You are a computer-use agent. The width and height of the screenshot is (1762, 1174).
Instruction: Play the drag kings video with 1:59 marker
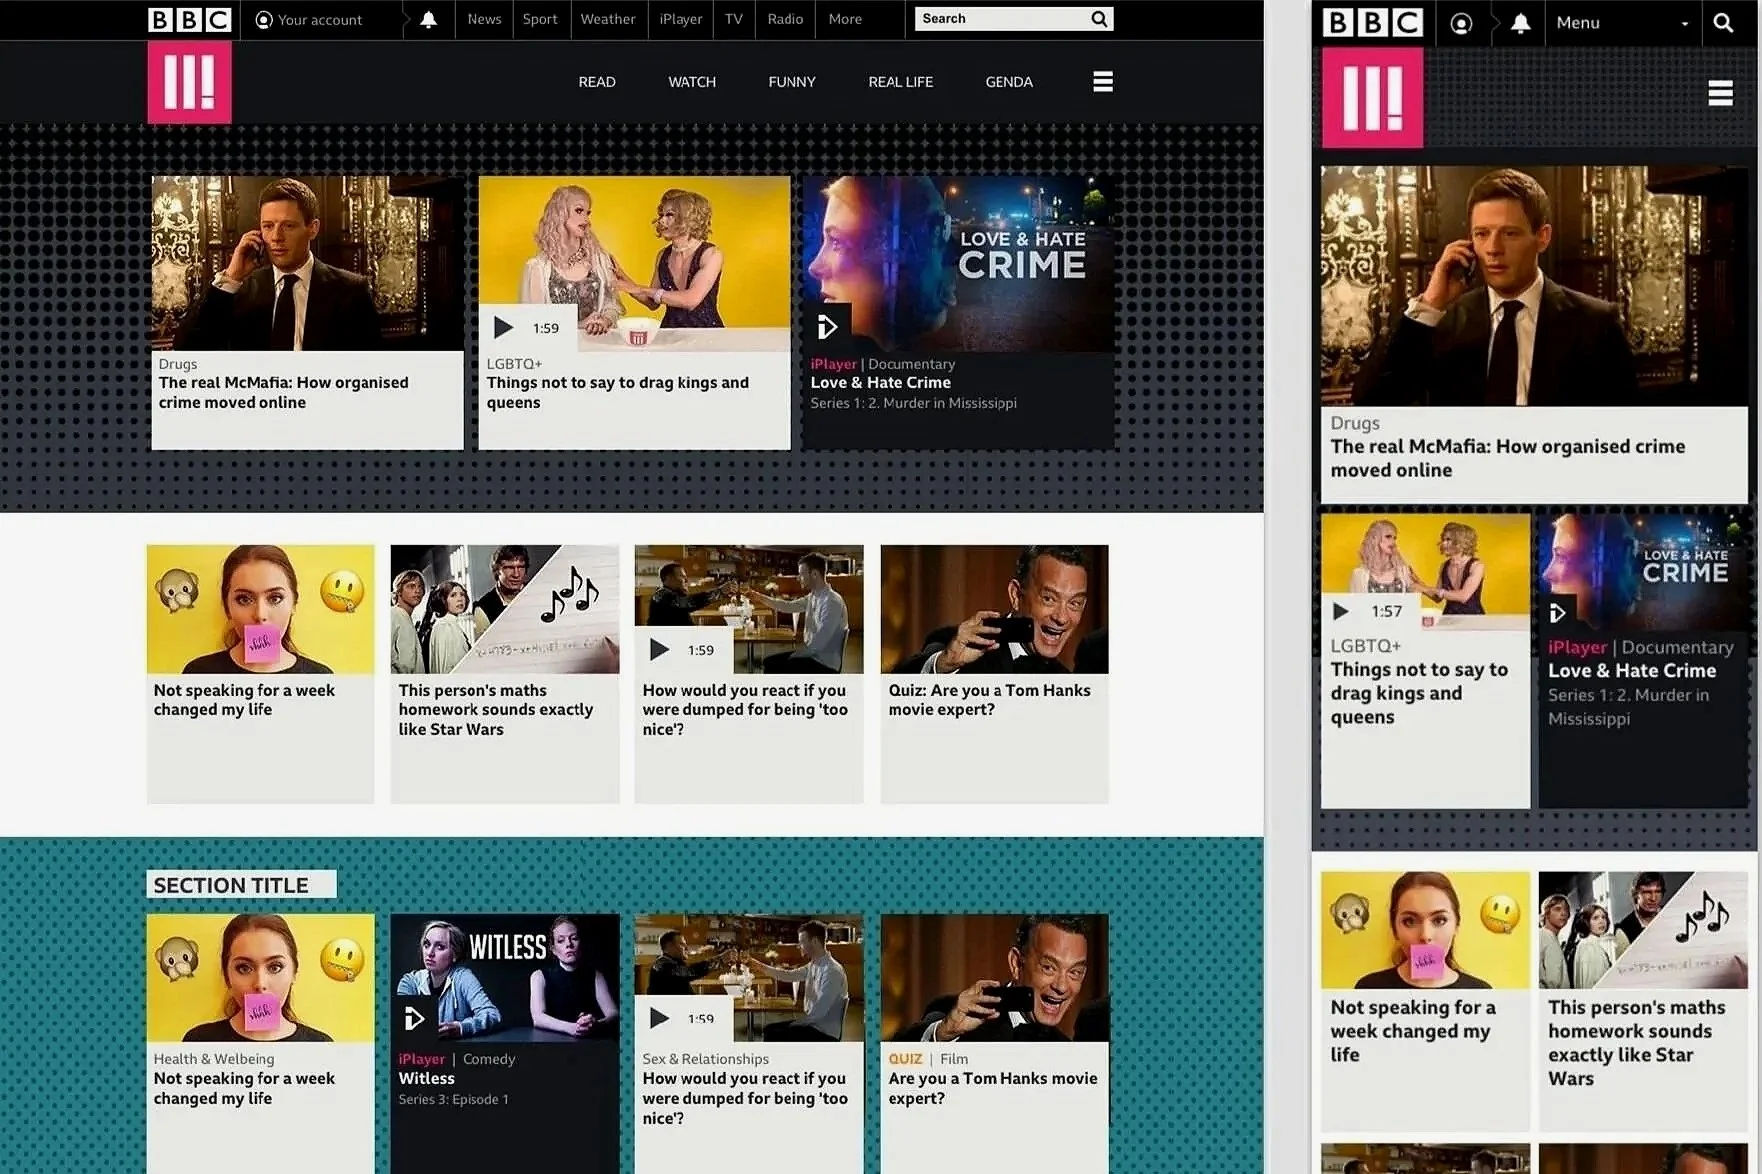(x=503, y=328)
